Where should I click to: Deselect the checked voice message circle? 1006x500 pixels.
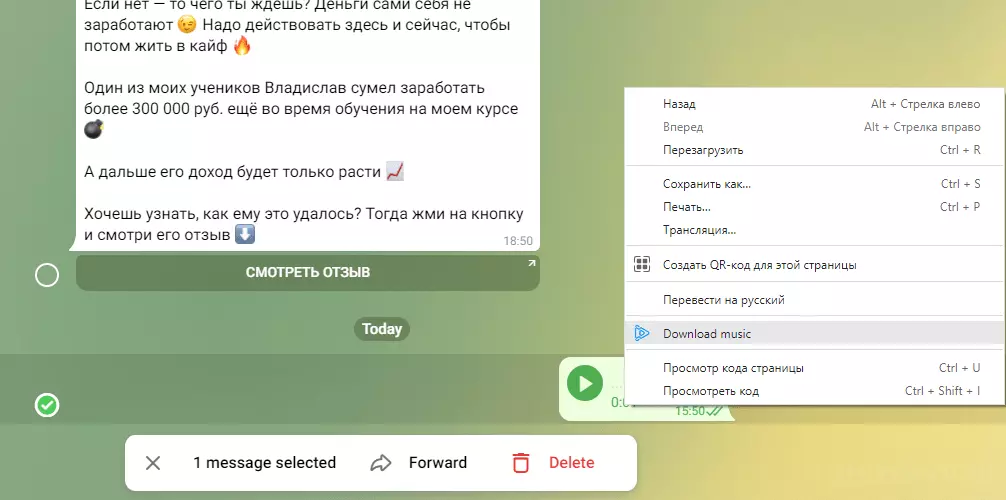point(47,405)
